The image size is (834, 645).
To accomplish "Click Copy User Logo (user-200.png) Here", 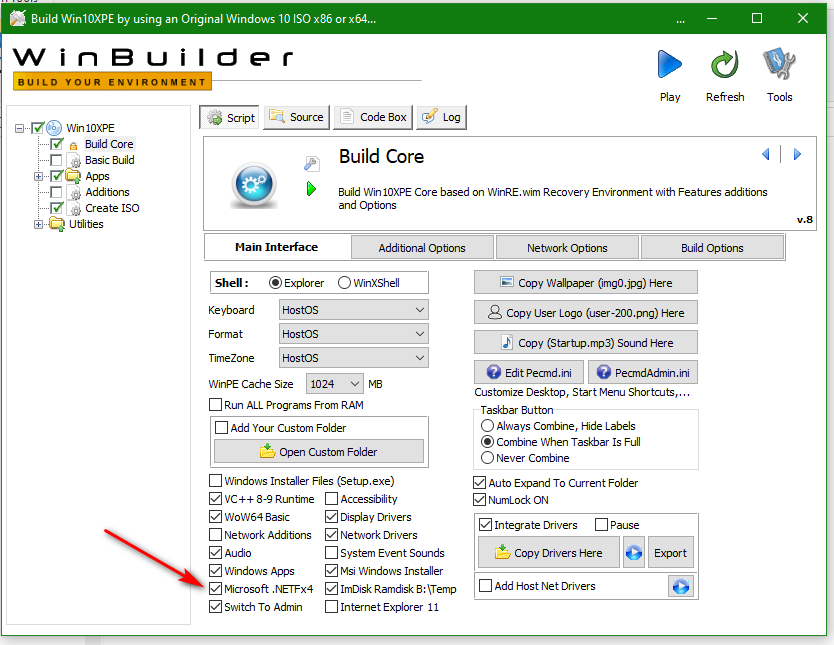I will click(586, 313).
